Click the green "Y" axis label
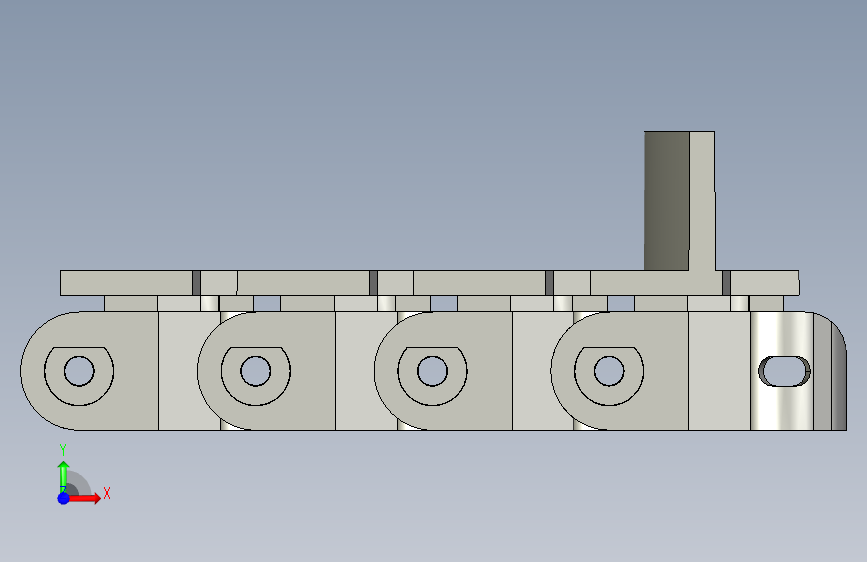 tap(63, 450)
